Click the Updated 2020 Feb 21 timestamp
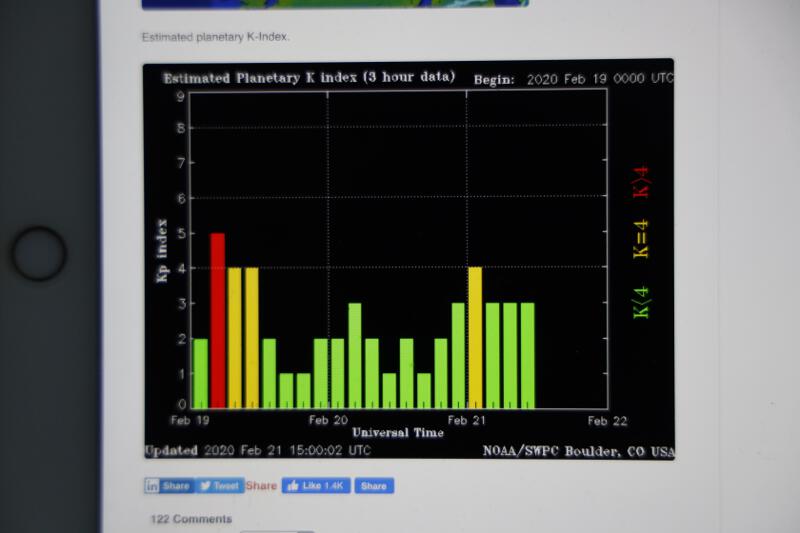The image size is (800, 533). tap(258, 451)
